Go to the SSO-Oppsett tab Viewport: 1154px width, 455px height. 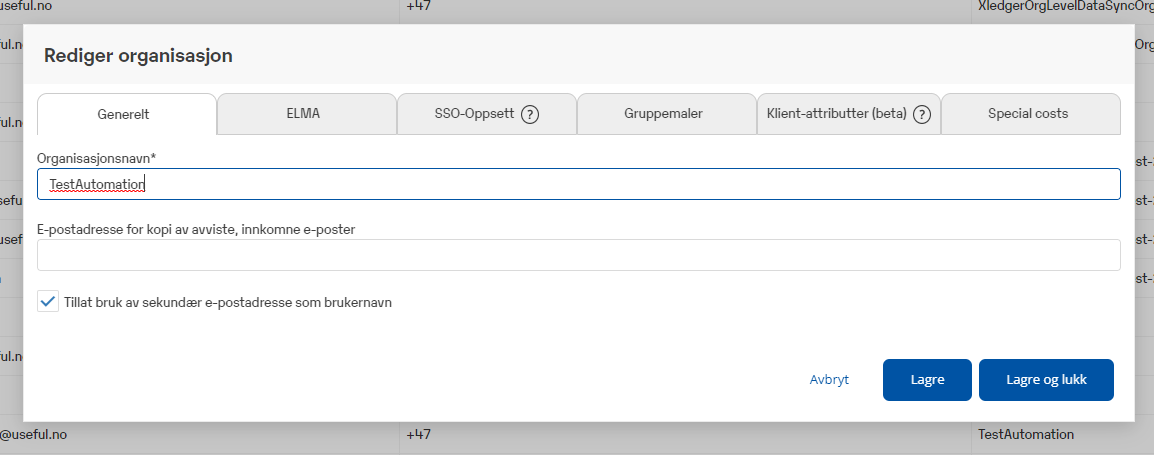click(474, 114)
